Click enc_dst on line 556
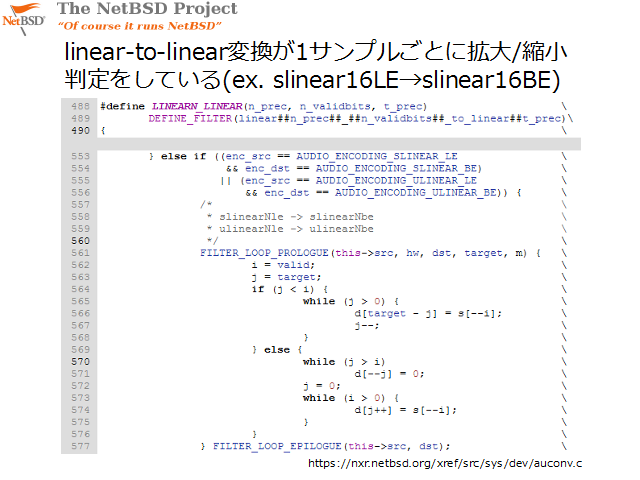Image resolution: width=640 pixels, height=480 pixels. tap(287, 193)
